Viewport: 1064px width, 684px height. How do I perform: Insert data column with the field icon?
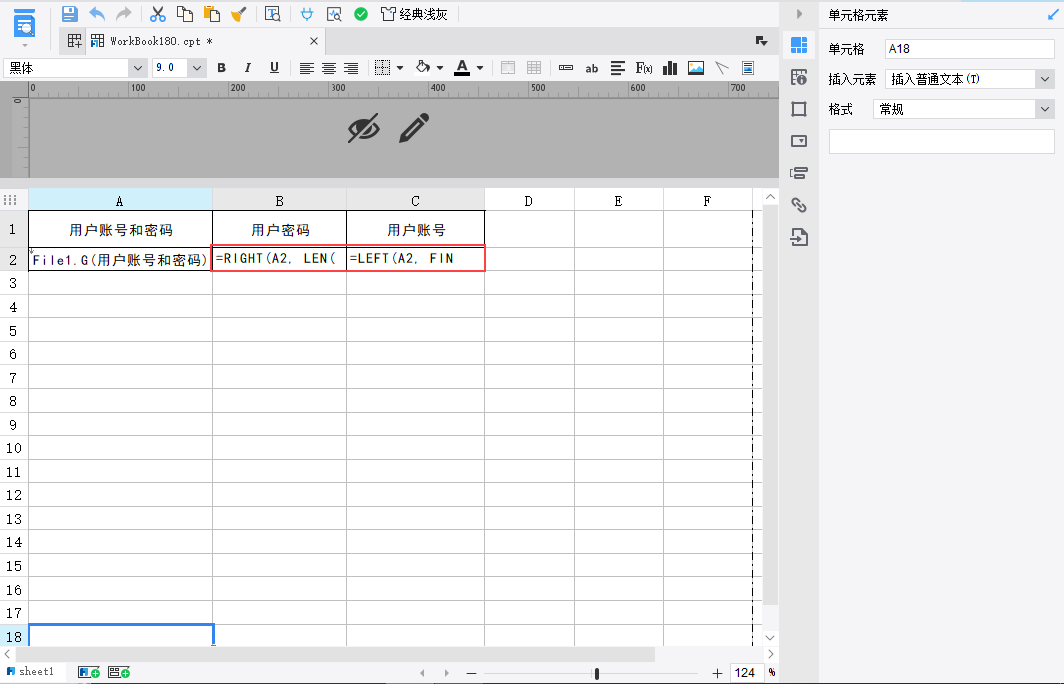point(566,68)
